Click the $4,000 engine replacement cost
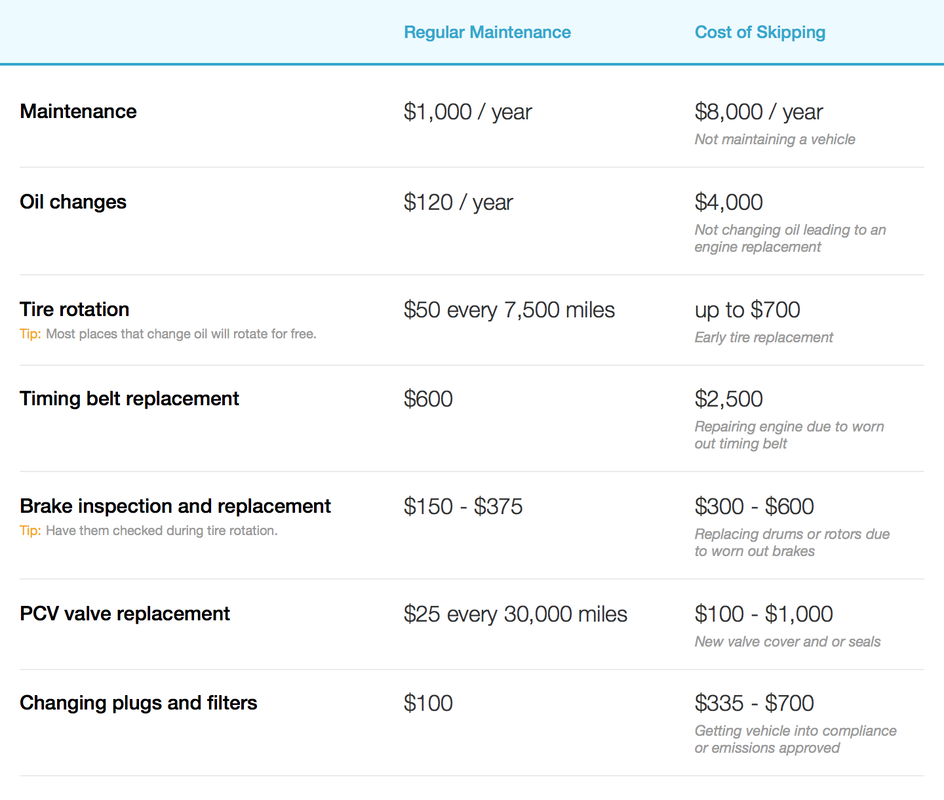Screen dimensions: 944x800 coord(728,202)
